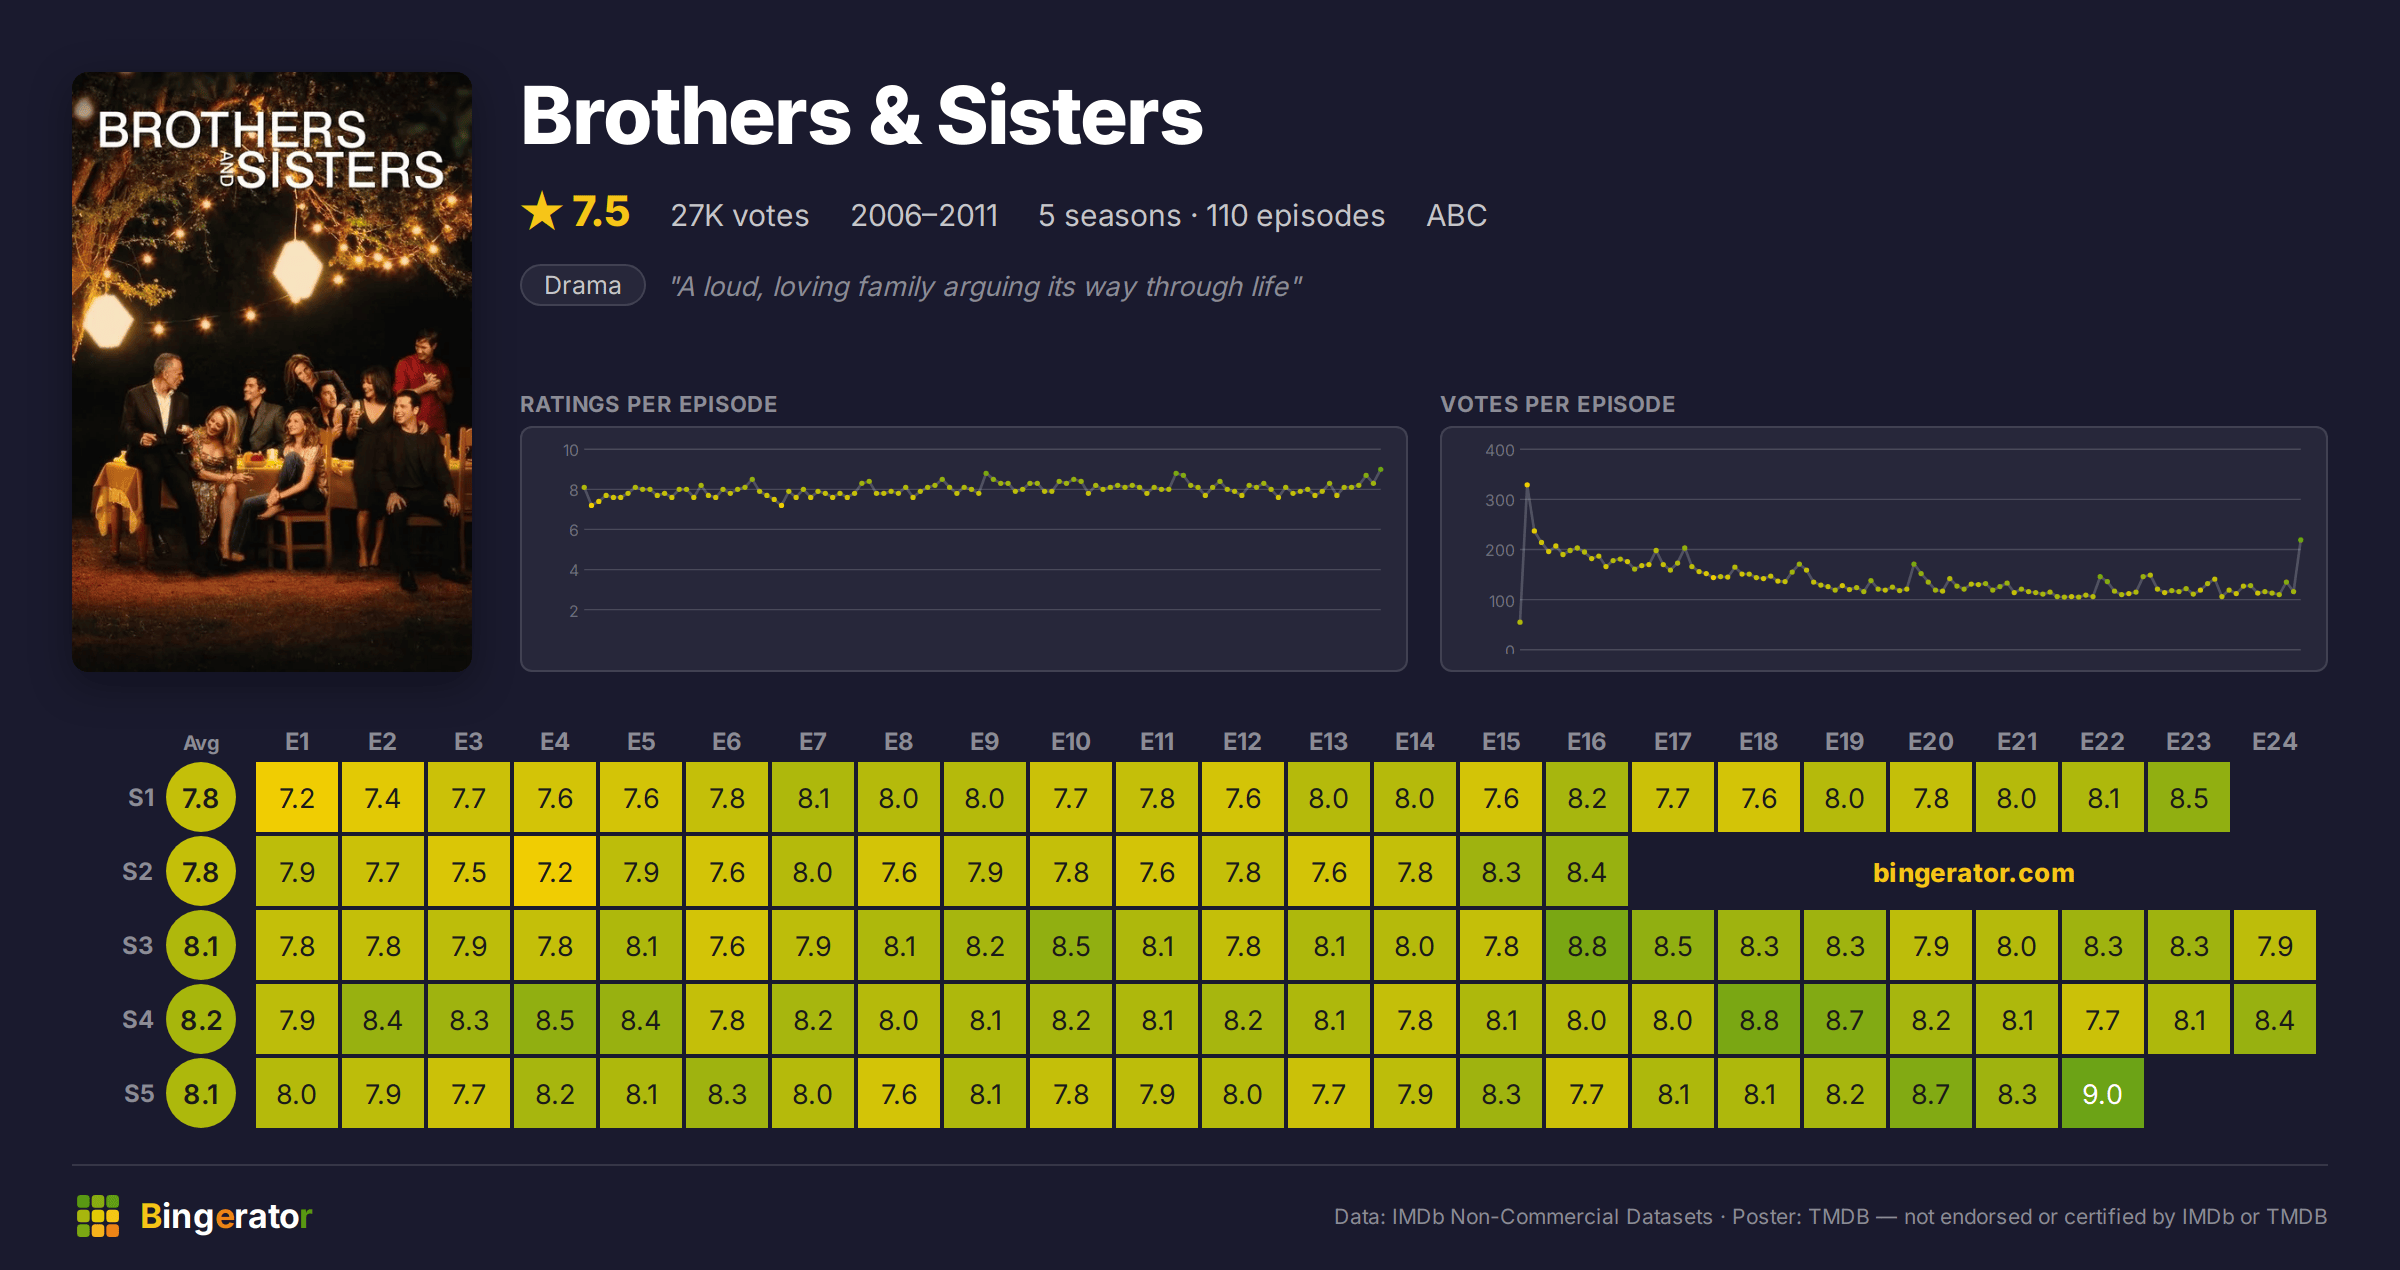2400x1270 pixels.
Task: Click the S4 season row label
Action: point(138,1019)
